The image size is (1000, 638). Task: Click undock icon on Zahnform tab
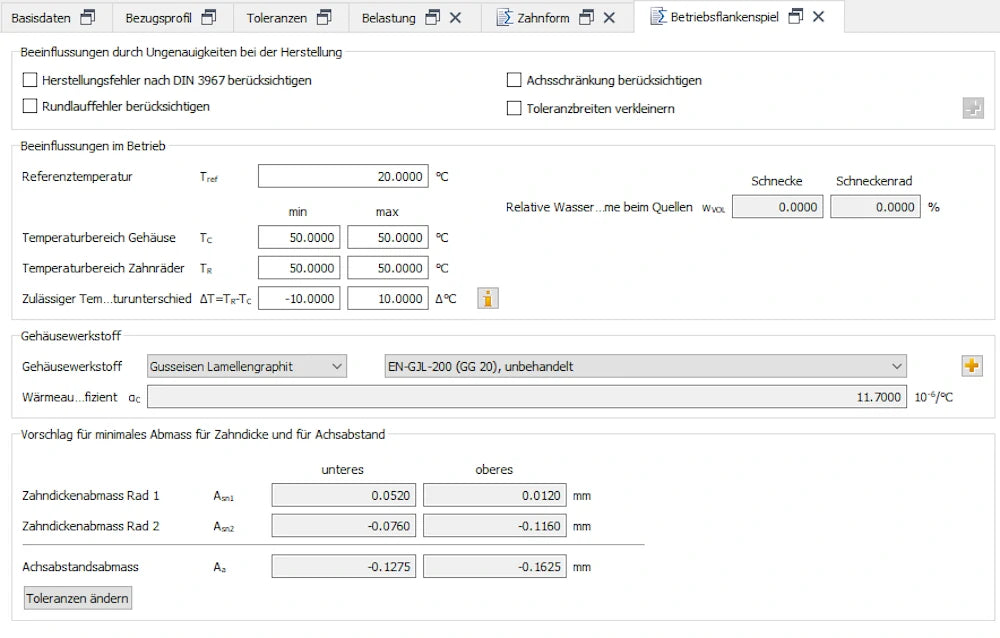pyautogui.click(x=586, y=17)
